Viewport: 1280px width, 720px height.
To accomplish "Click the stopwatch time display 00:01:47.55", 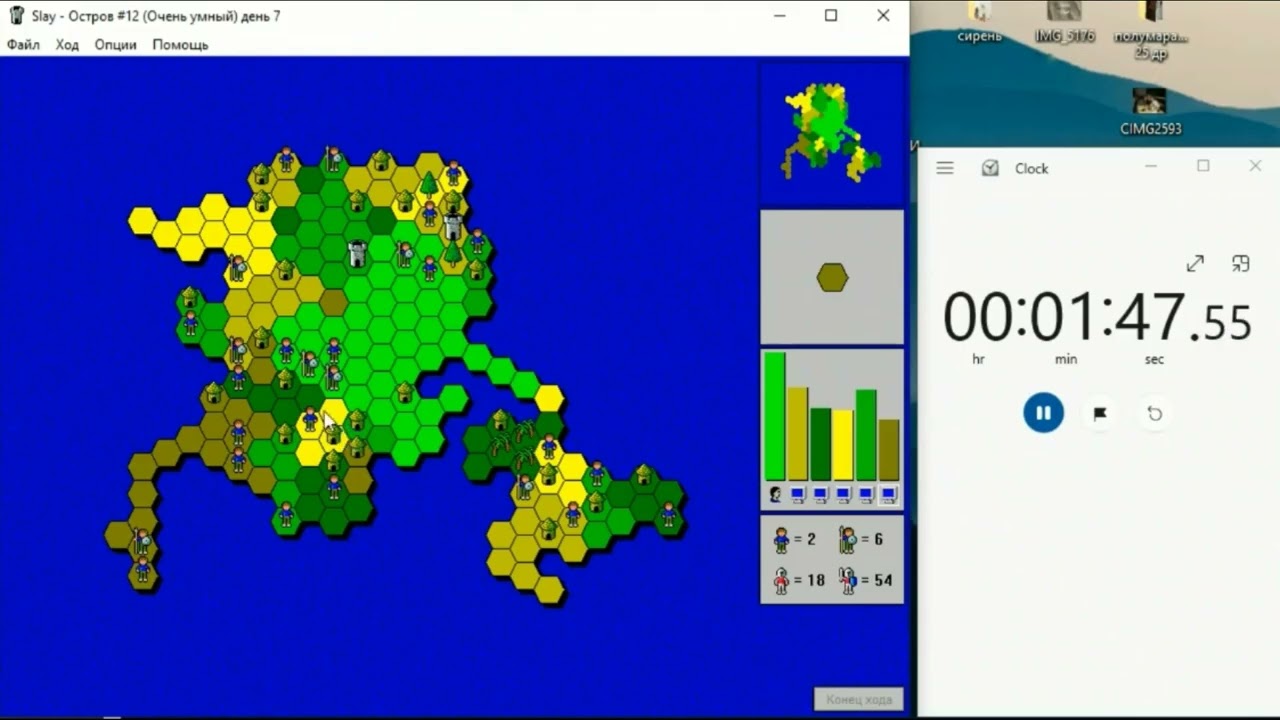I will [1097, 318].
